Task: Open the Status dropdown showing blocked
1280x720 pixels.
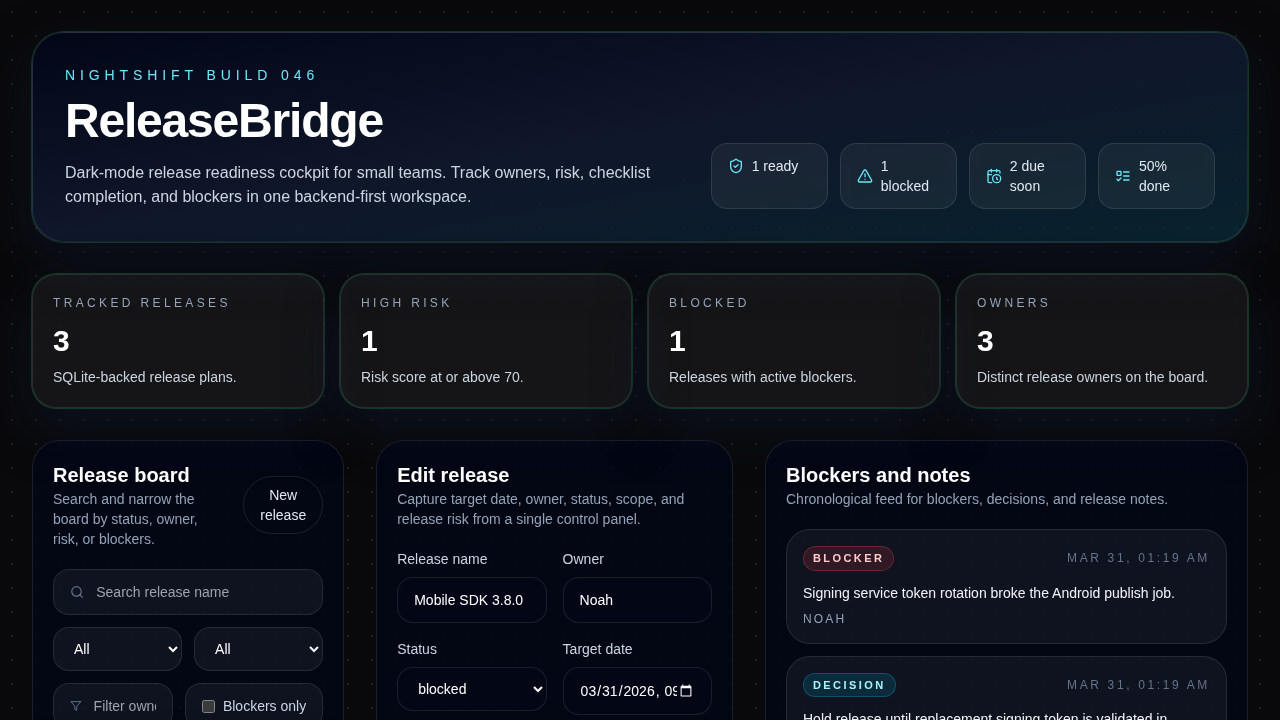Action: [x=472, y=689]
